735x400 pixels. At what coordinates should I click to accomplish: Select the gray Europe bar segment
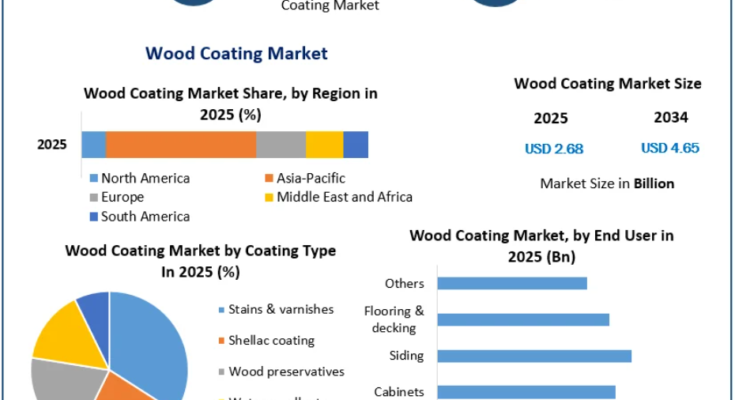click(281, 144)
